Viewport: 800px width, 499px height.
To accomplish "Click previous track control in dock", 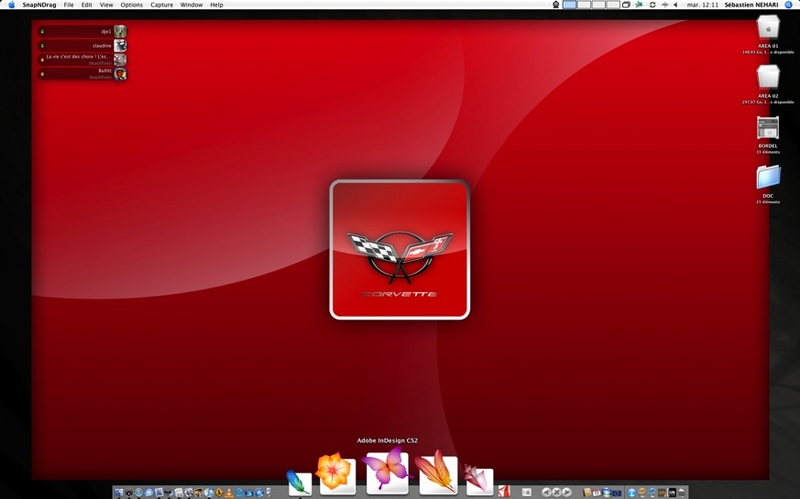I will point(546,492).
